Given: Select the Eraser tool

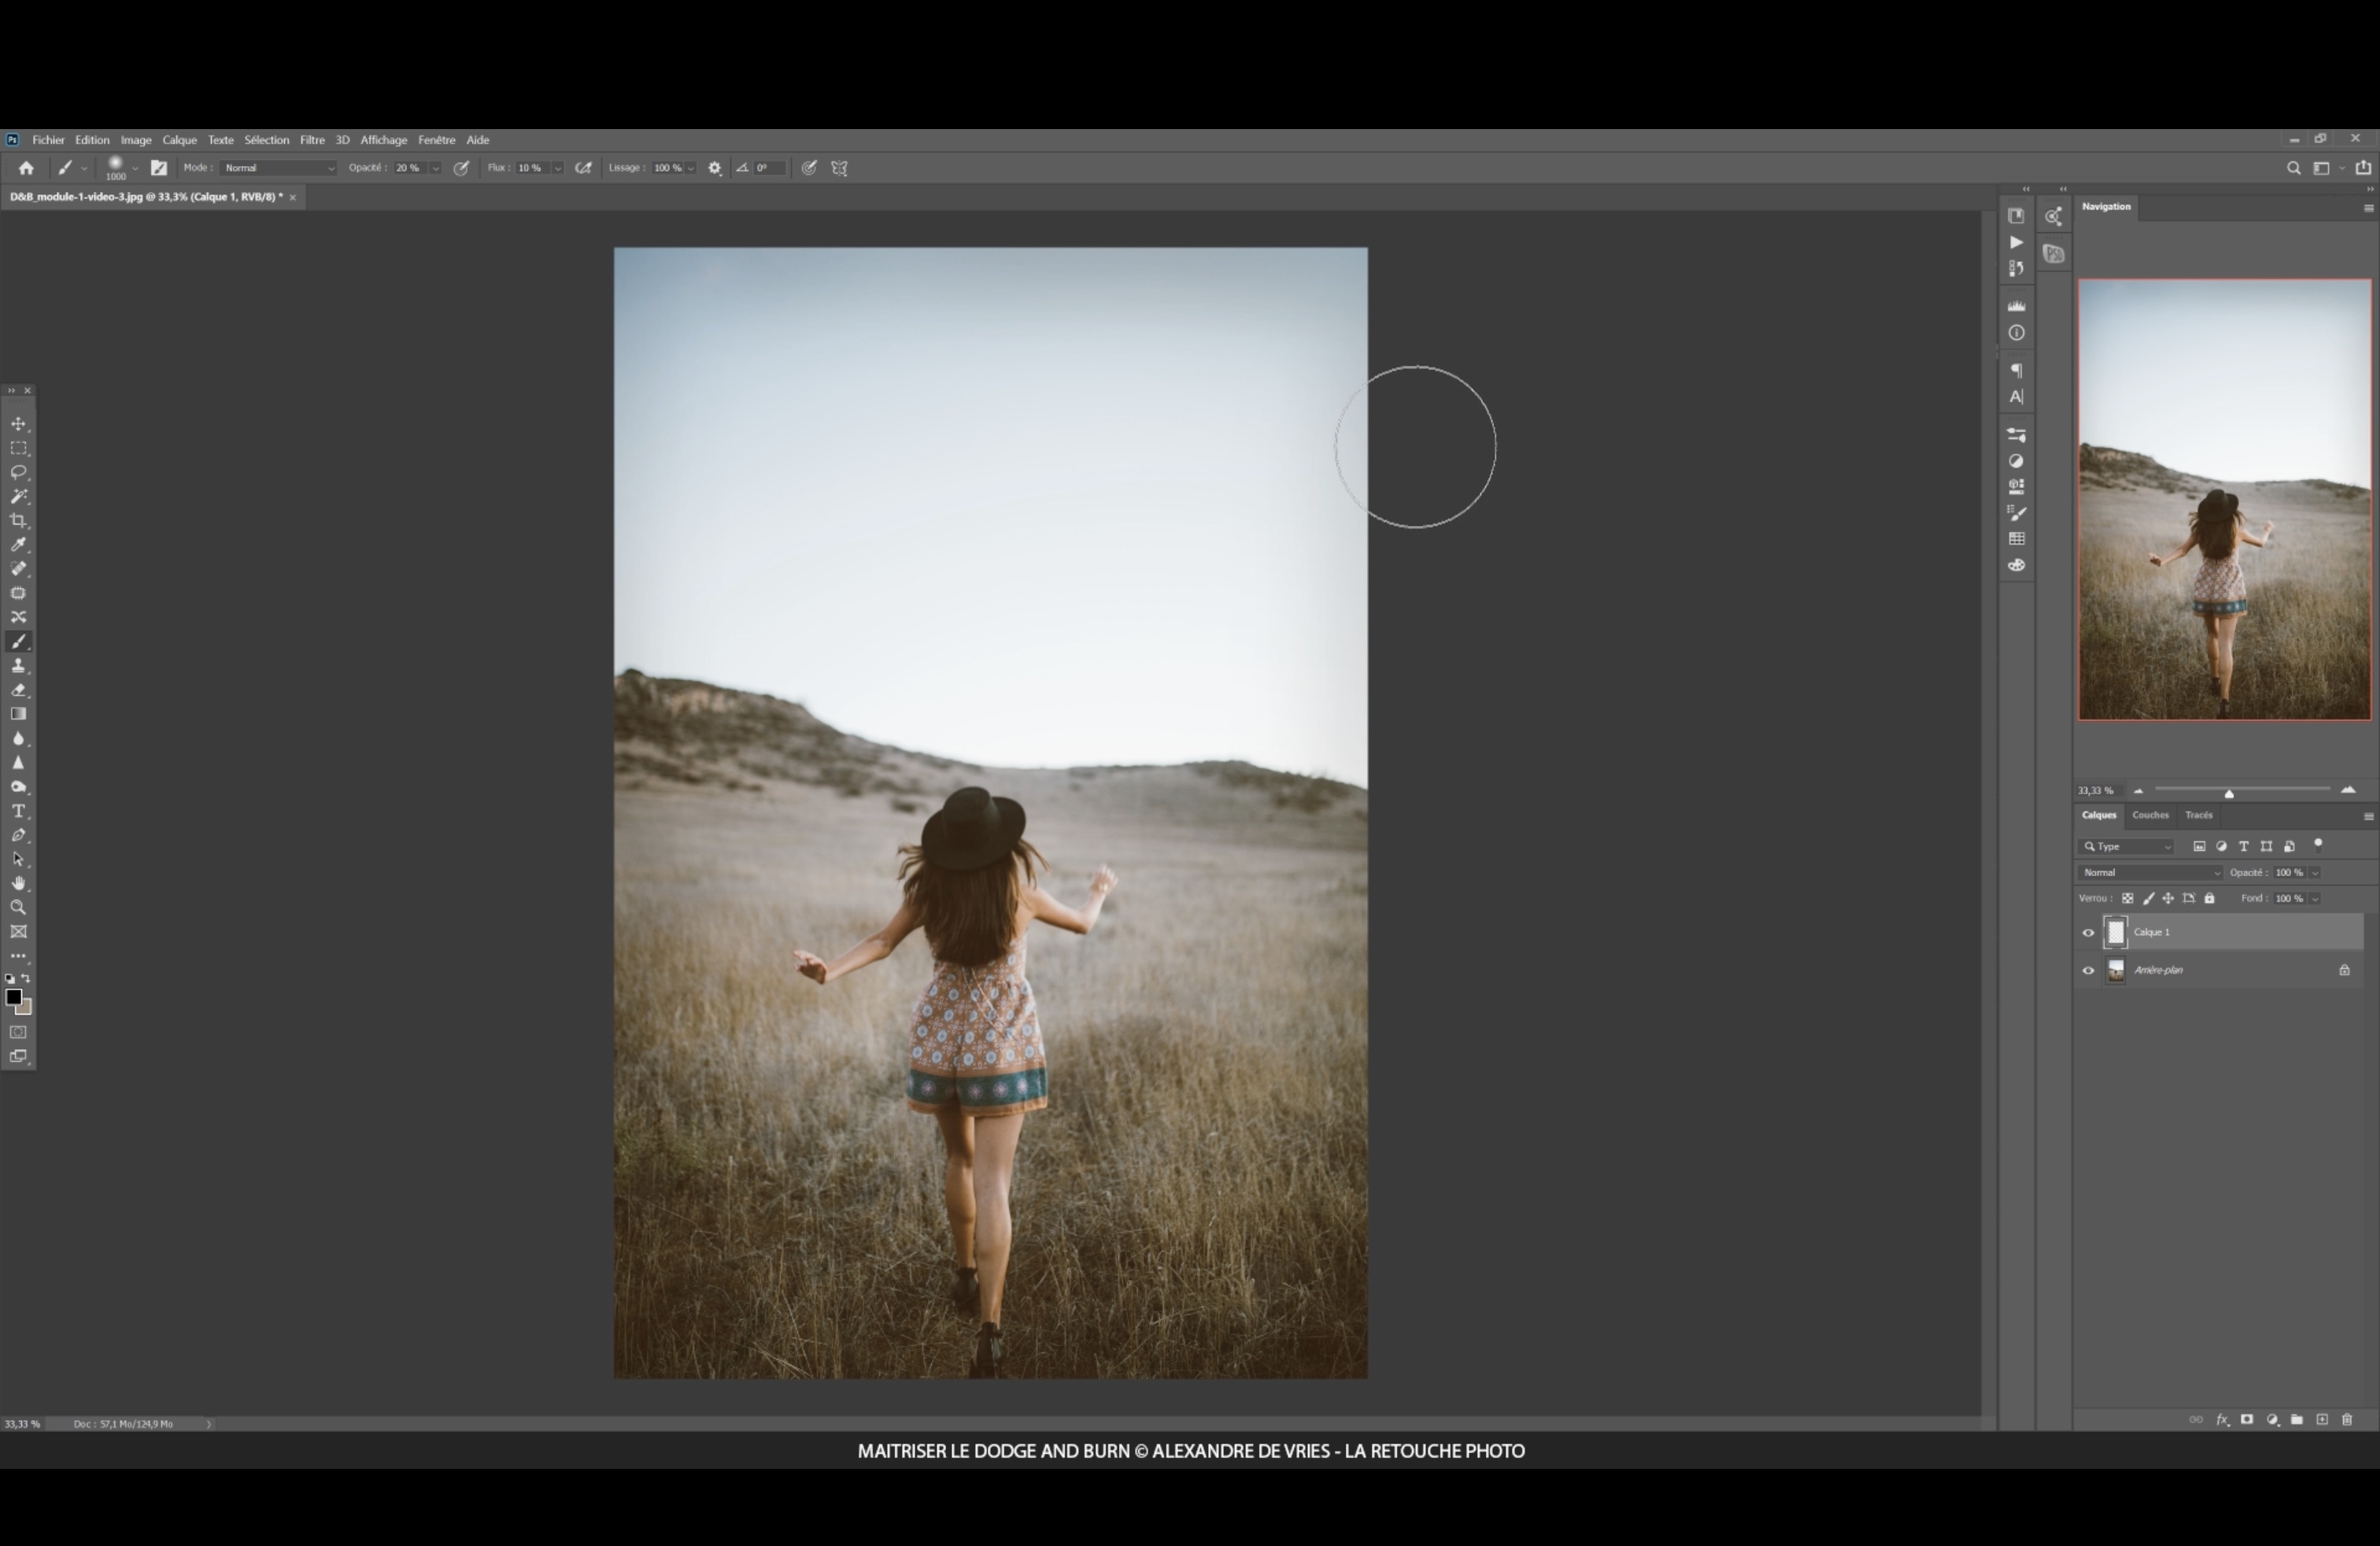Looking at the screenshot, I should coord(18,690).
